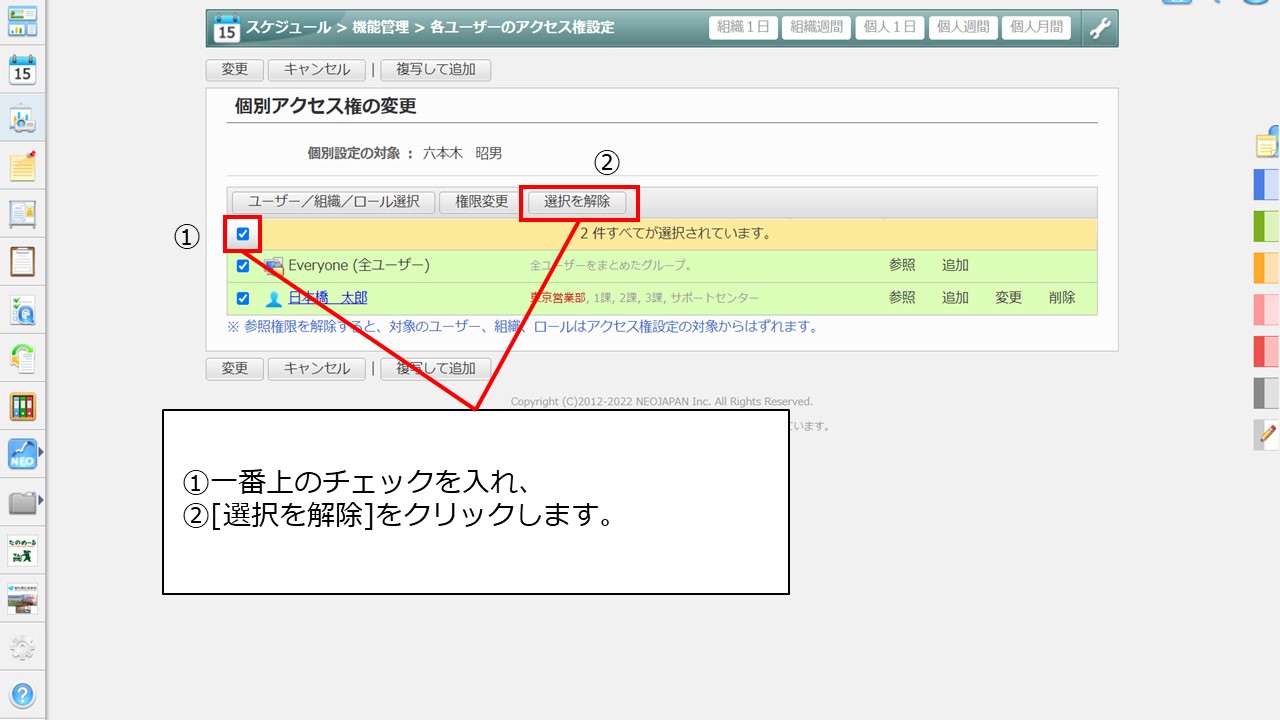Open the calendar icon in left sidebar
This screenshot has height=720, width=1280.
point(22,70)
